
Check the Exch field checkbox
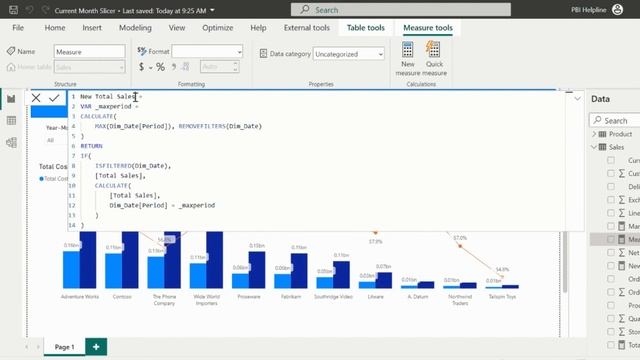coord(611,200)
